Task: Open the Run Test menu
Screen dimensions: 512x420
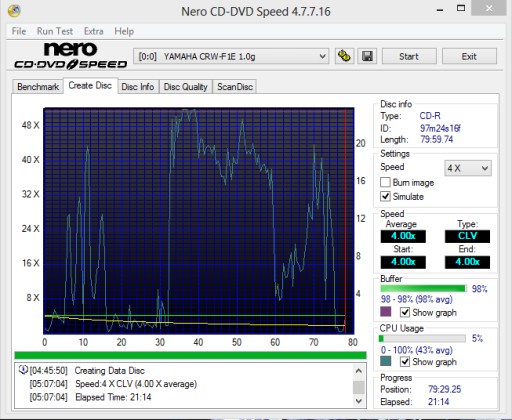Action: (55, 31)
